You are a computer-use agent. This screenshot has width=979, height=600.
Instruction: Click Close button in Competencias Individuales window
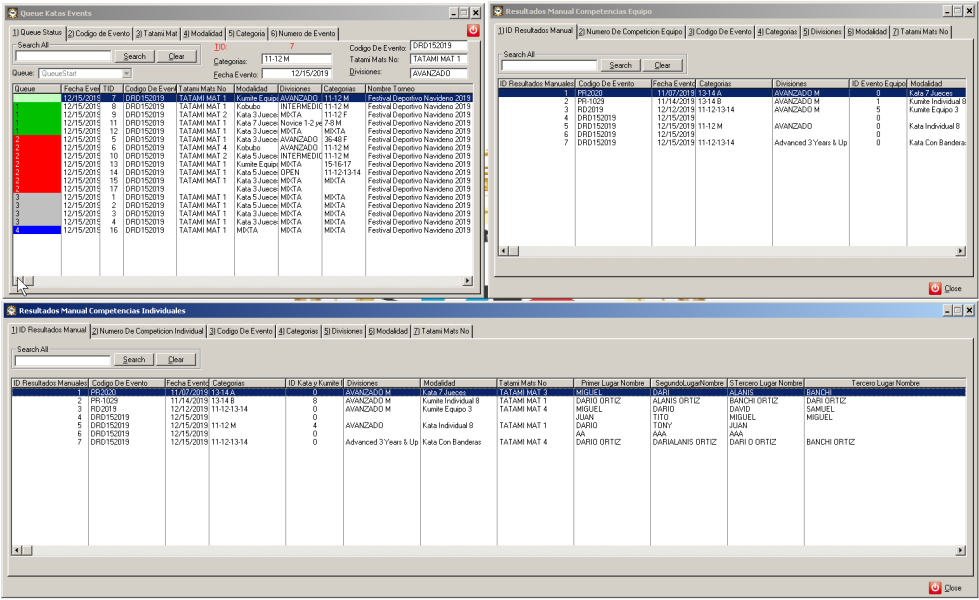tap(945, 588)
